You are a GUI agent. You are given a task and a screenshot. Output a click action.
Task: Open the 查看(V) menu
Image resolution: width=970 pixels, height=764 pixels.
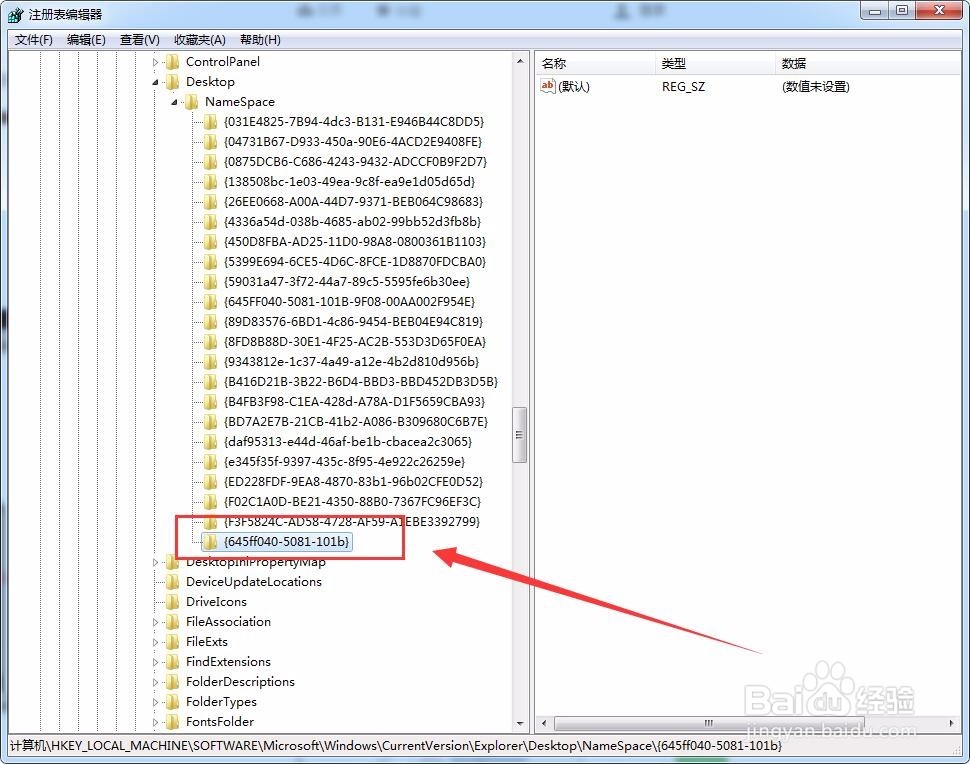point(140,40)
